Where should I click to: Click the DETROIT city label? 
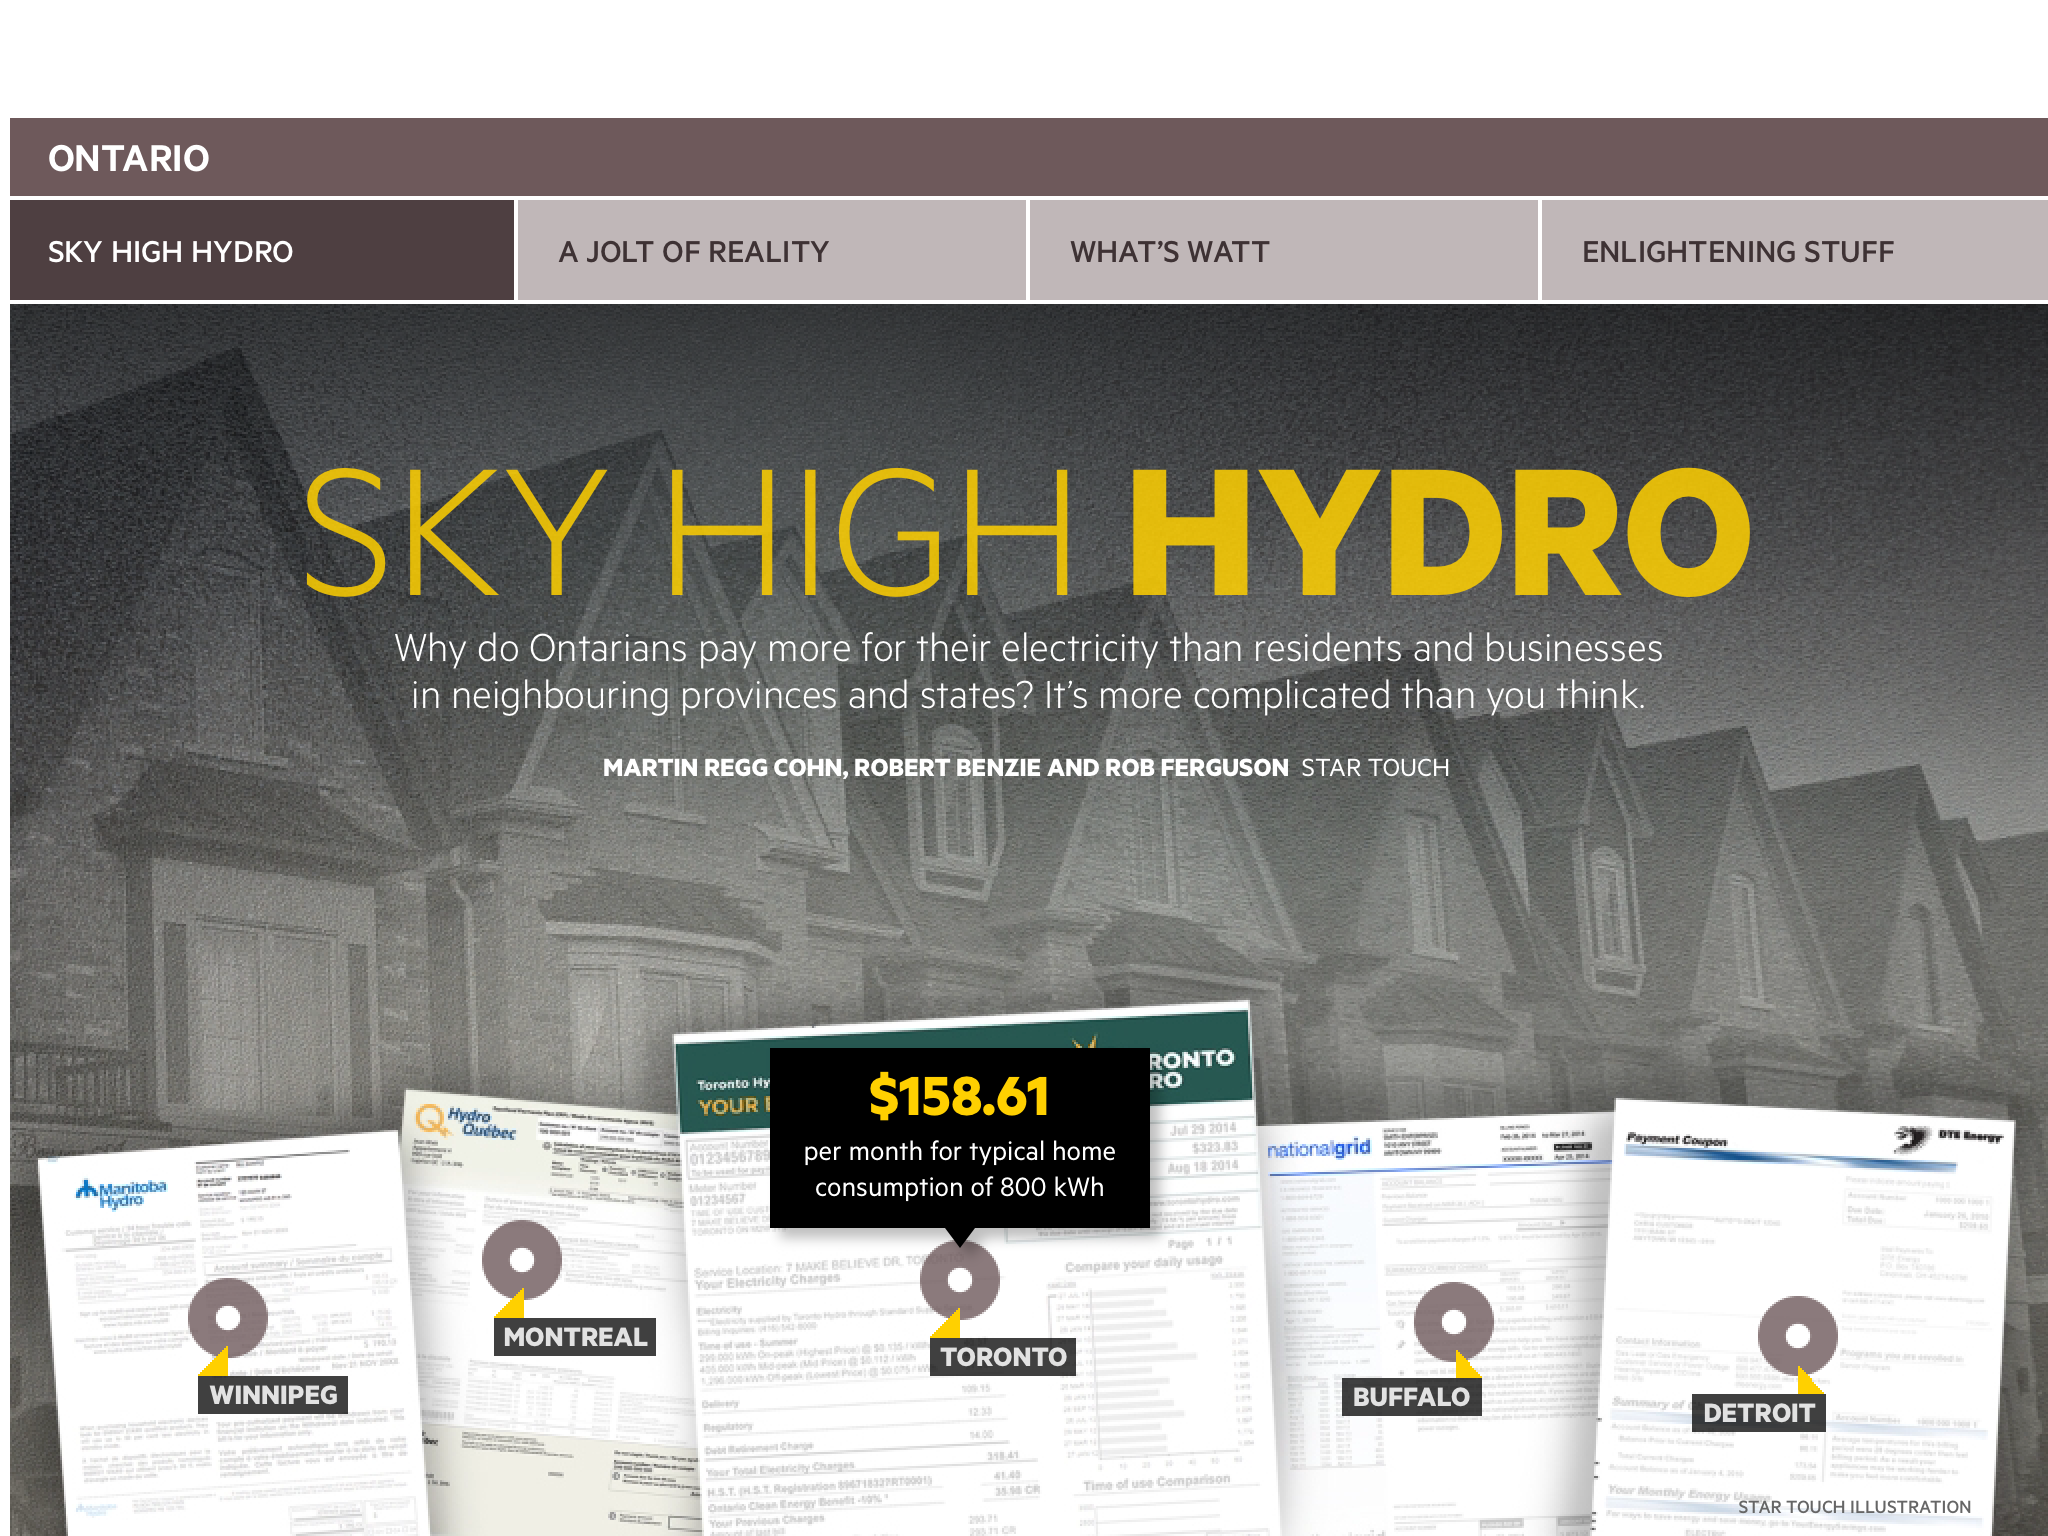[1758, 1413]
